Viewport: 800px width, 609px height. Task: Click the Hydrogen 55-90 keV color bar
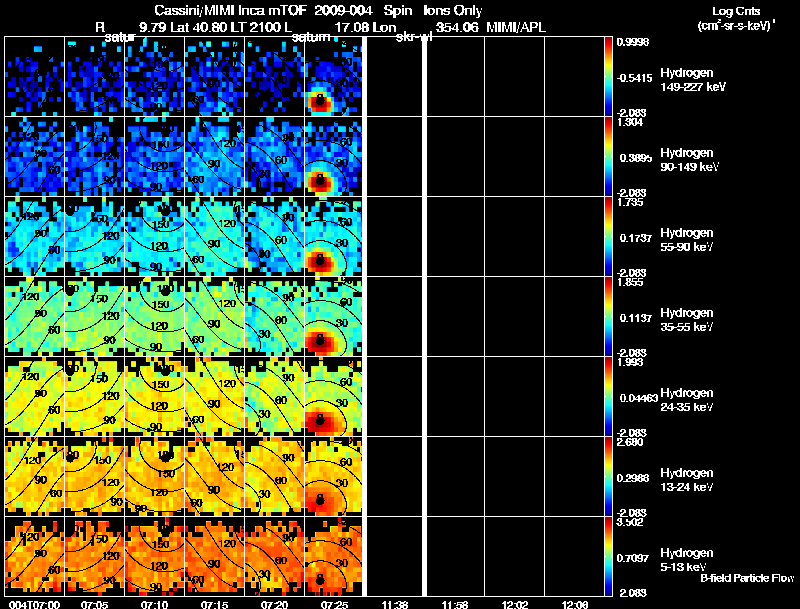coord(608,237)
